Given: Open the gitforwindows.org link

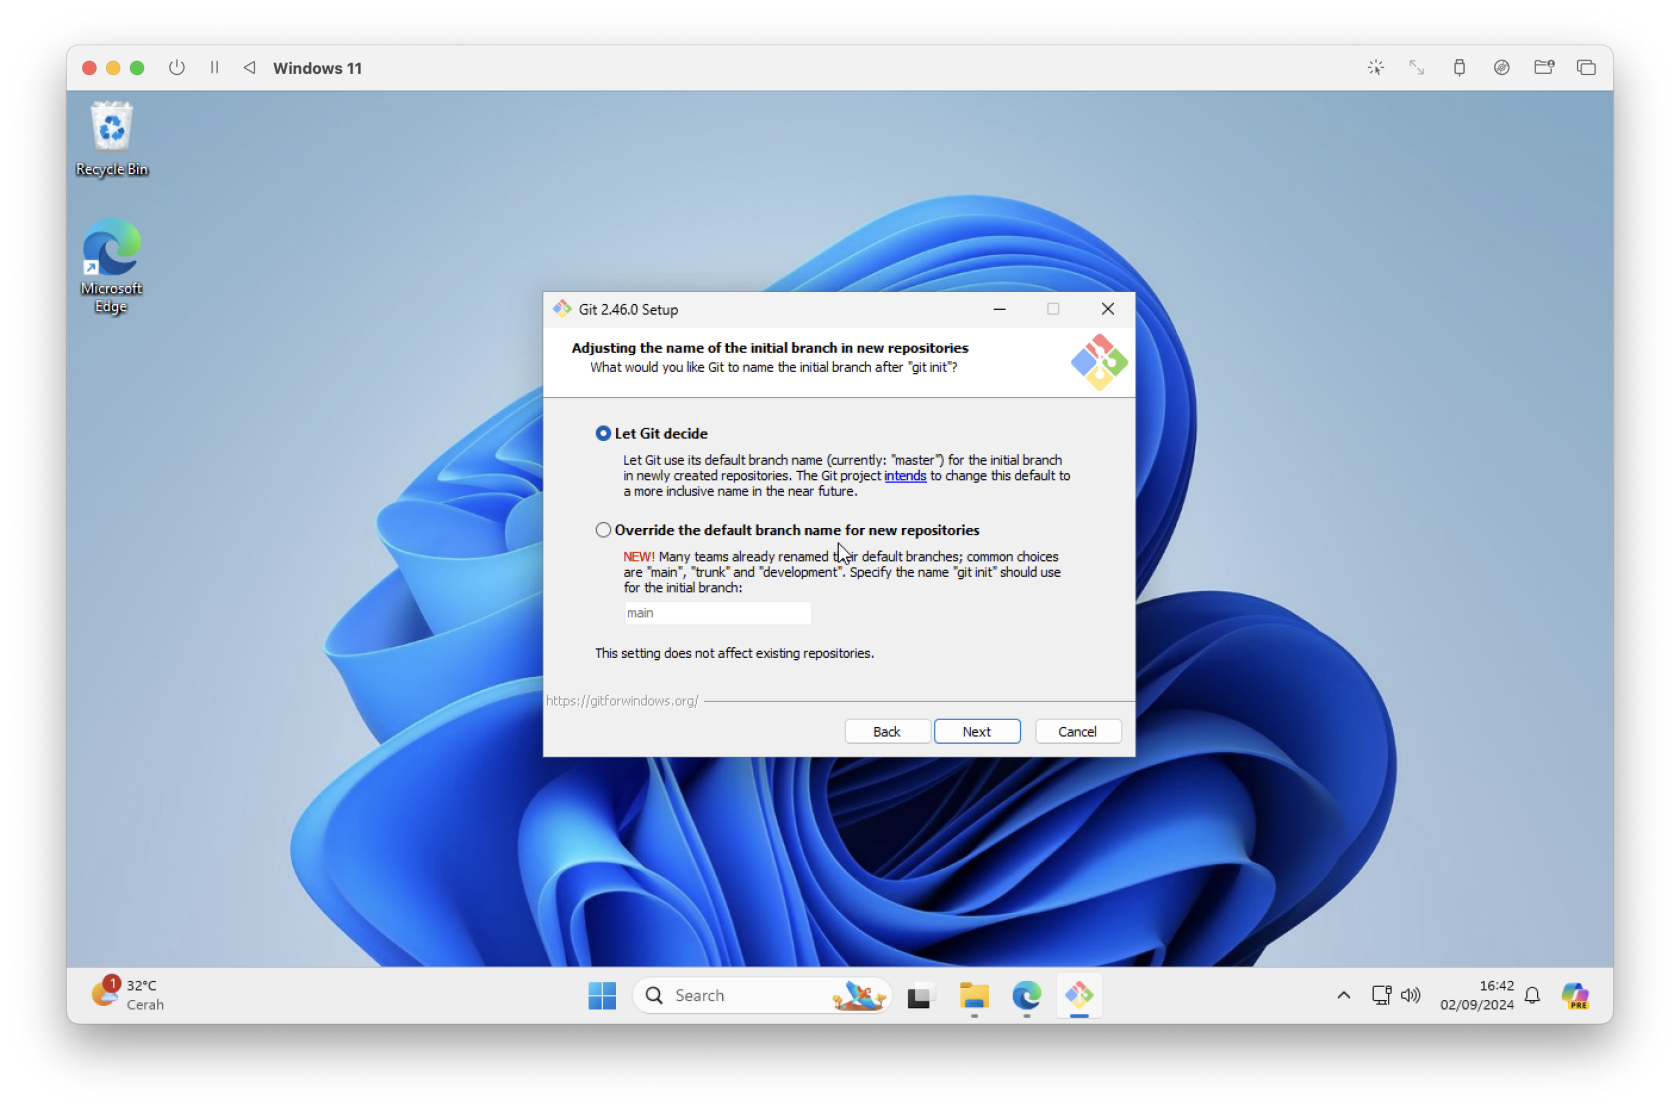Looking at the screenshot, I should coord(622,701).
